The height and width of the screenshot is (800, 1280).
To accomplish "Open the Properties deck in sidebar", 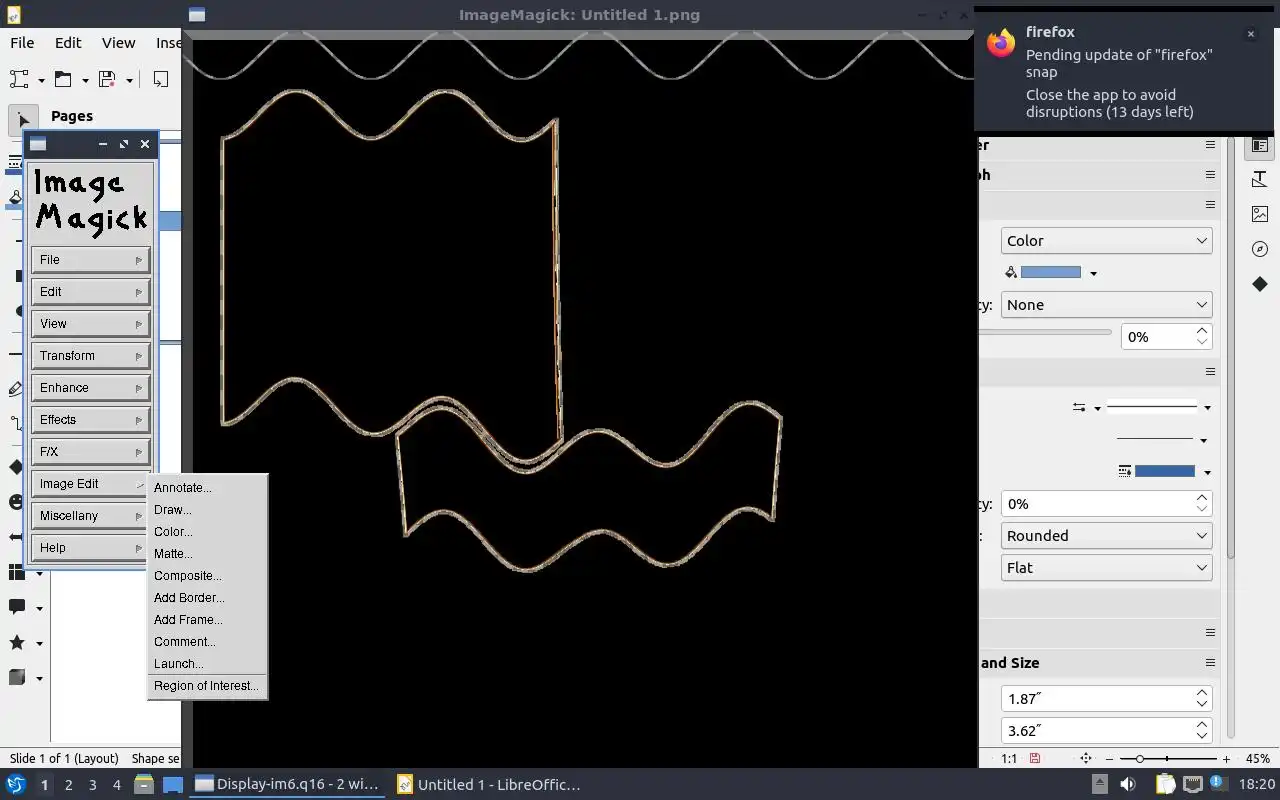I will tap(1259, 145).
